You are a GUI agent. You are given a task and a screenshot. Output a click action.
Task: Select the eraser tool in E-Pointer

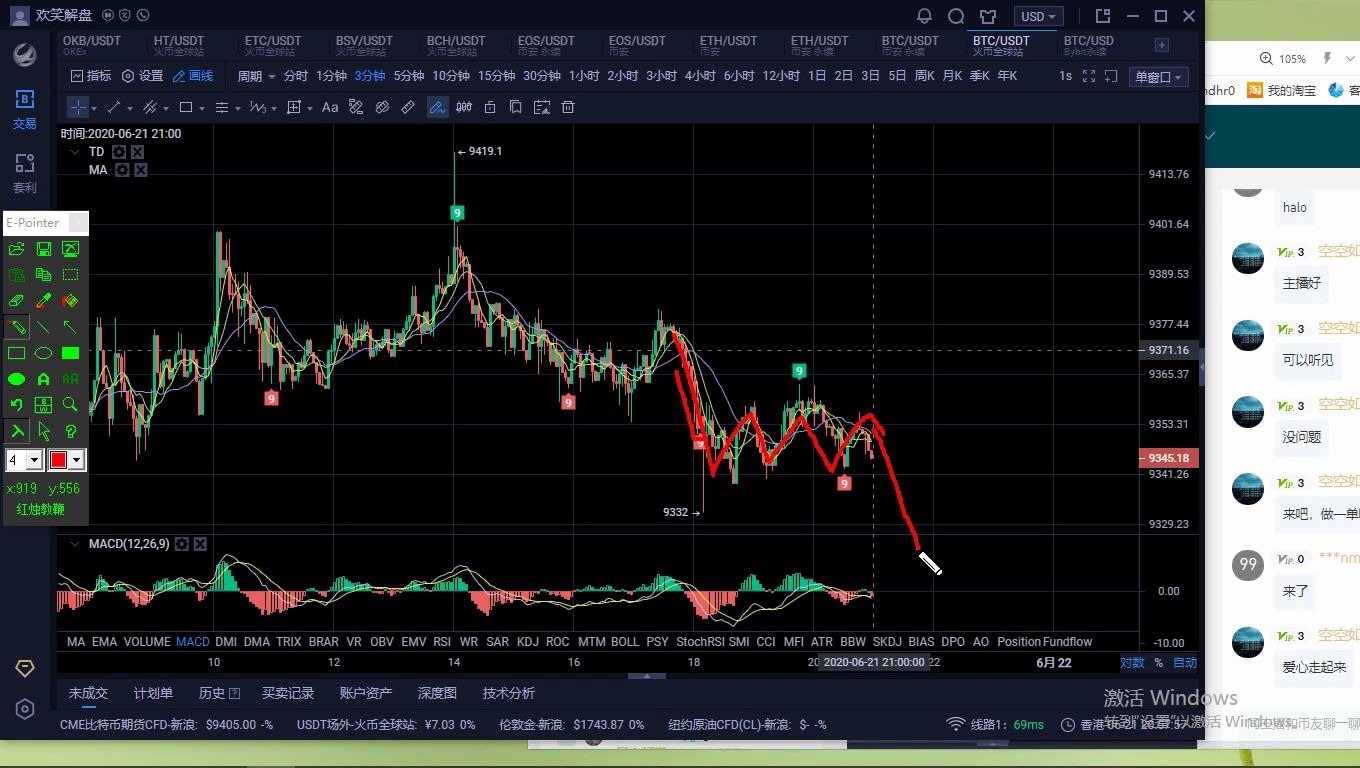pos(17,301)
